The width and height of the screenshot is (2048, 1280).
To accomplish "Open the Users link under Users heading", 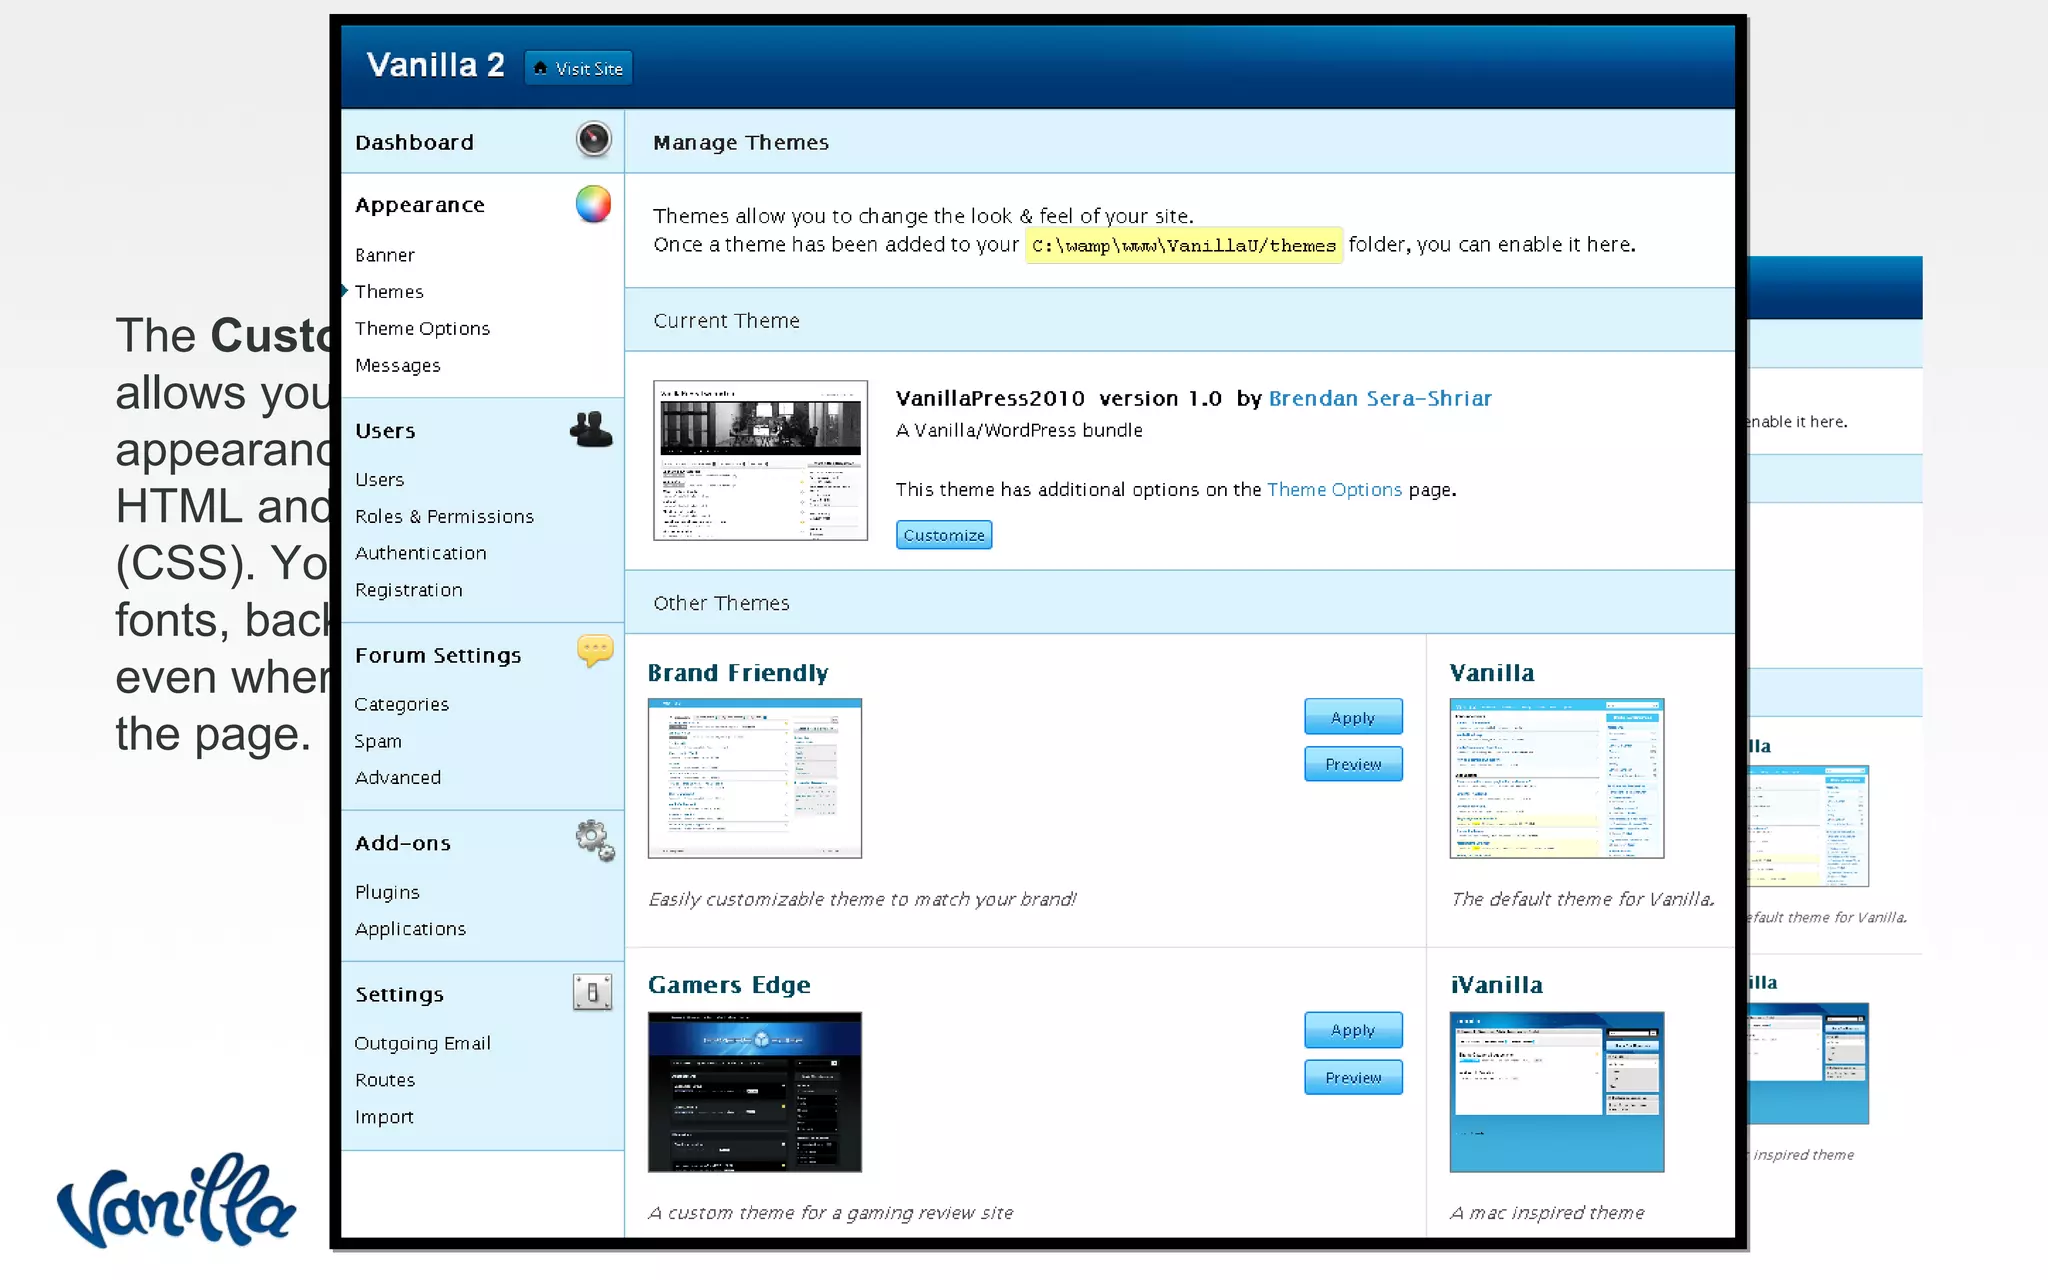I will point(379,479).
